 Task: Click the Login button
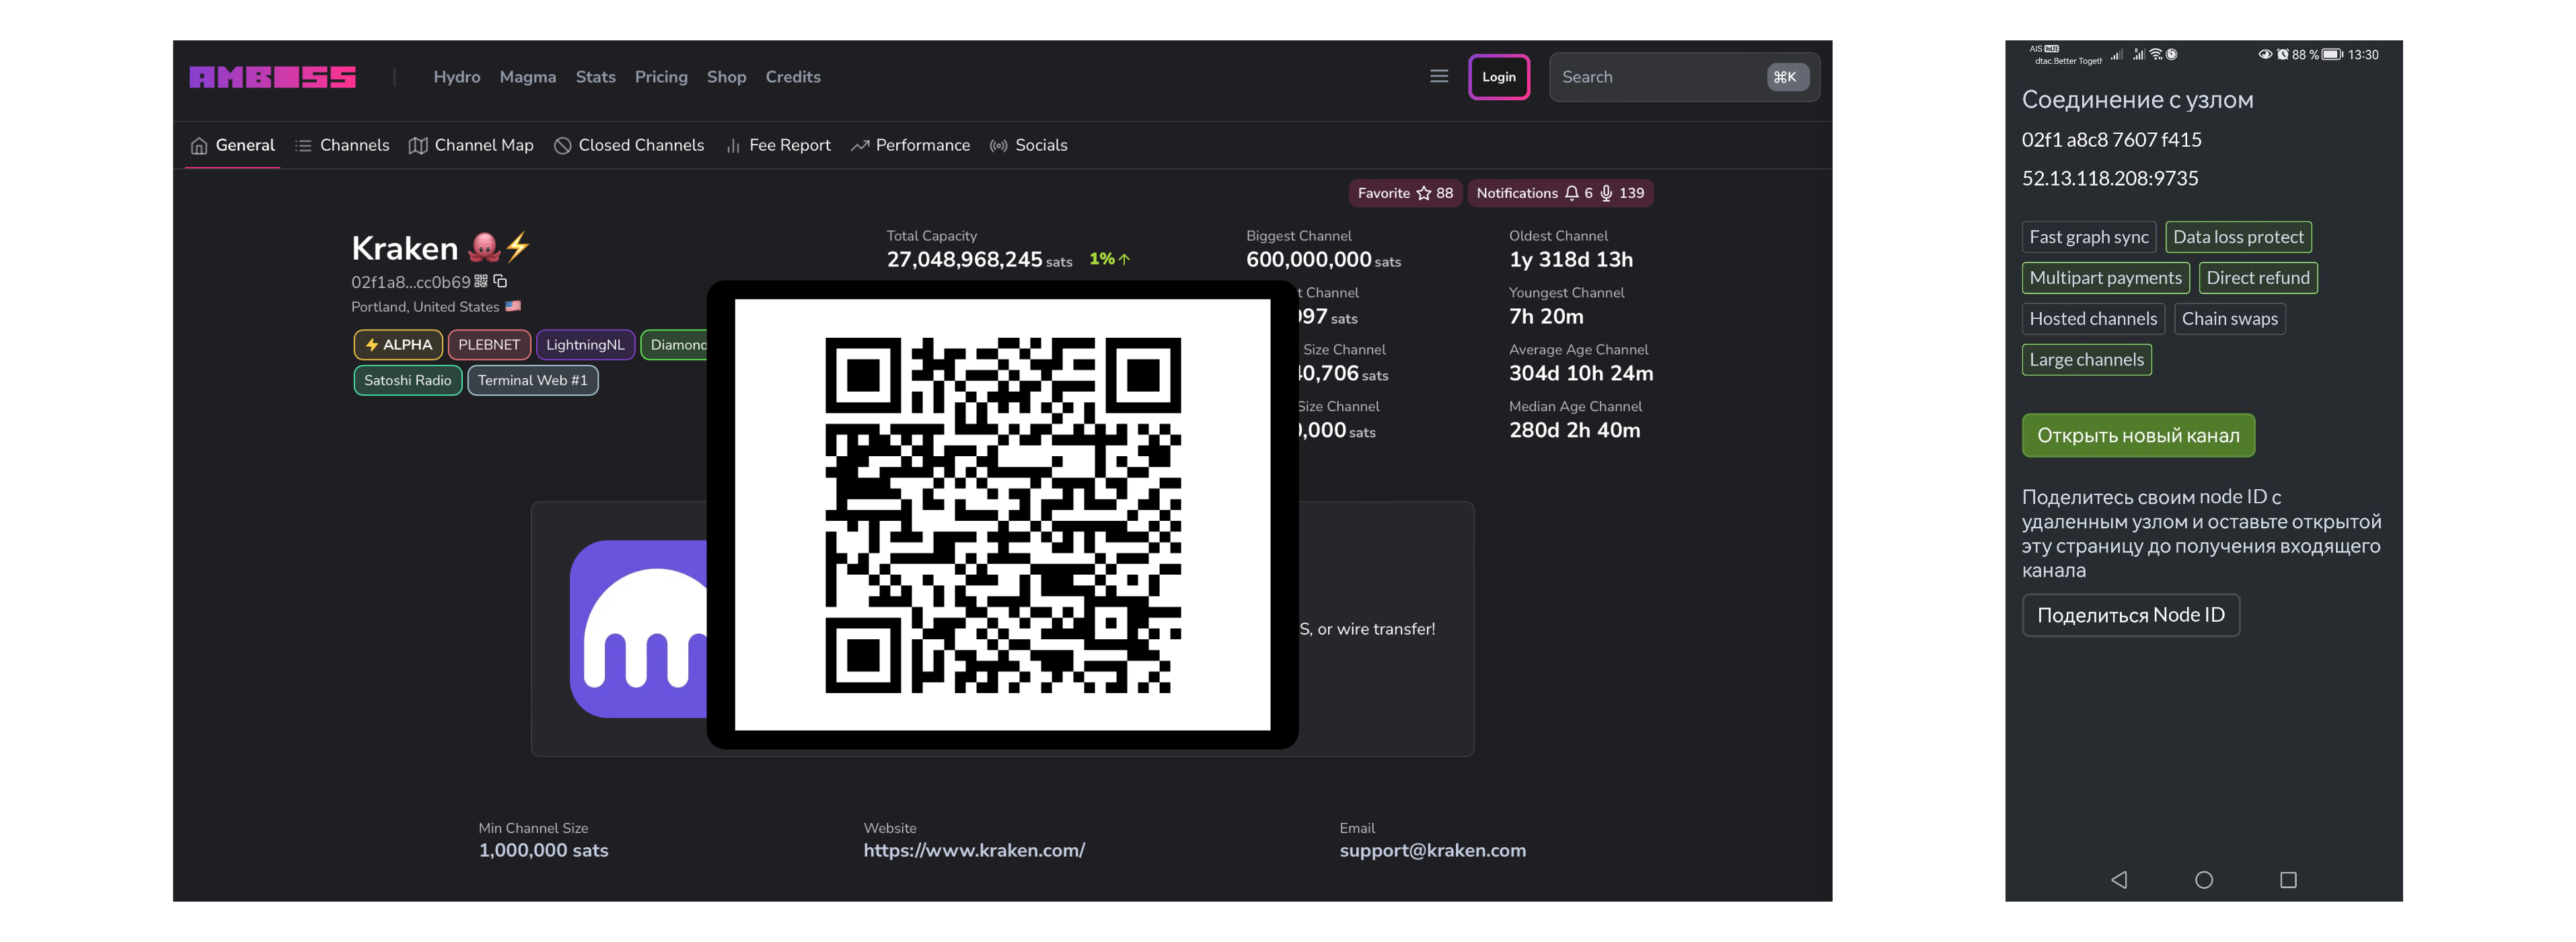tap(1498, 77)
